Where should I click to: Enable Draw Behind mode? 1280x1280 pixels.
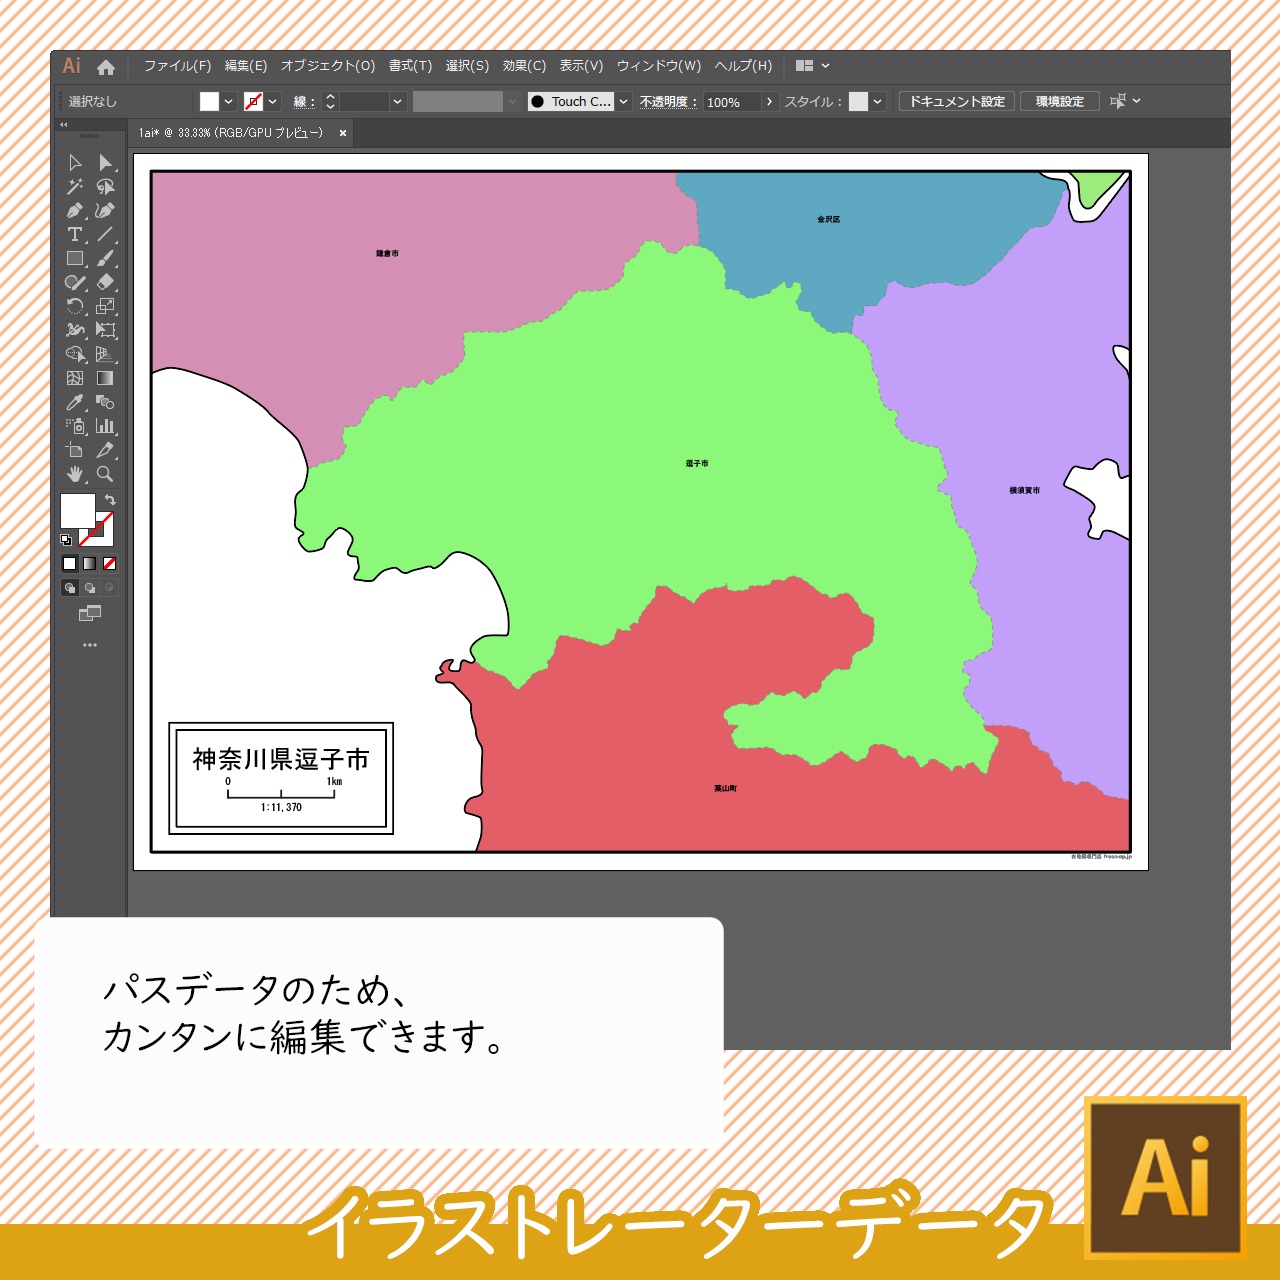pos(90,588)
